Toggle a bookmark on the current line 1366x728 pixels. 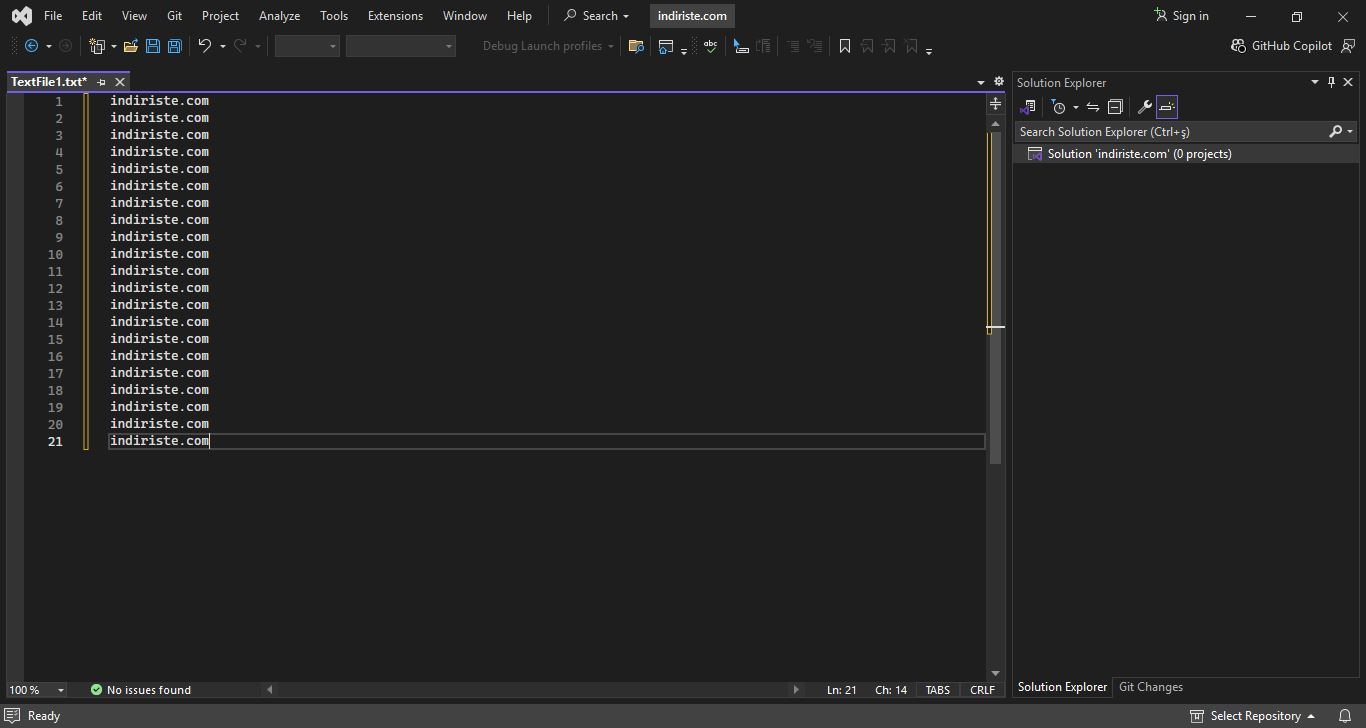click(844, 46)
